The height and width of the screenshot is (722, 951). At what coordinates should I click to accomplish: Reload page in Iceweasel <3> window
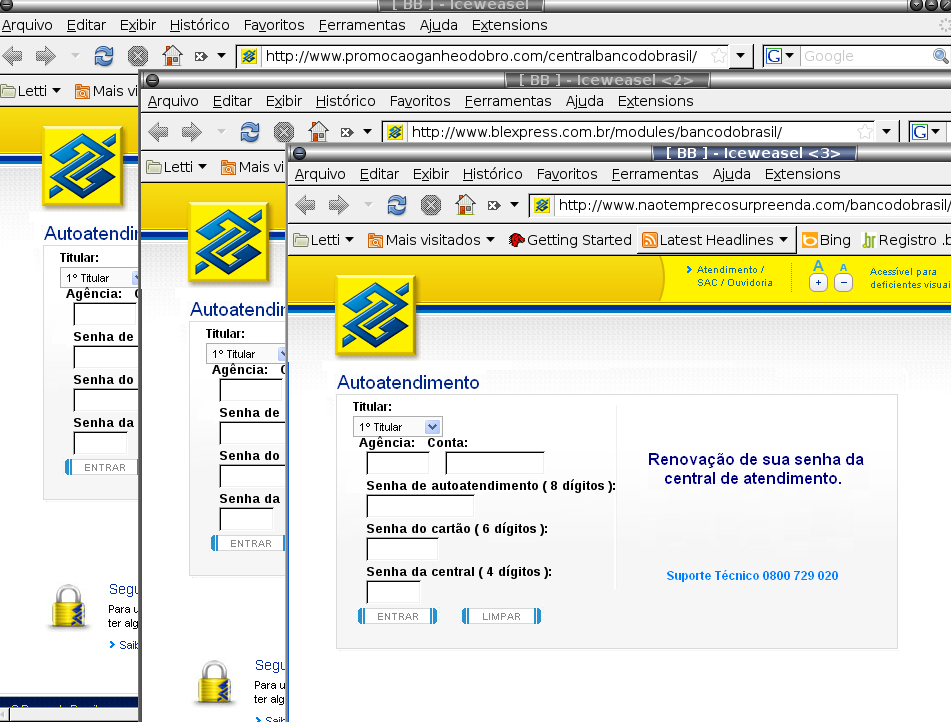pos(397,205)
